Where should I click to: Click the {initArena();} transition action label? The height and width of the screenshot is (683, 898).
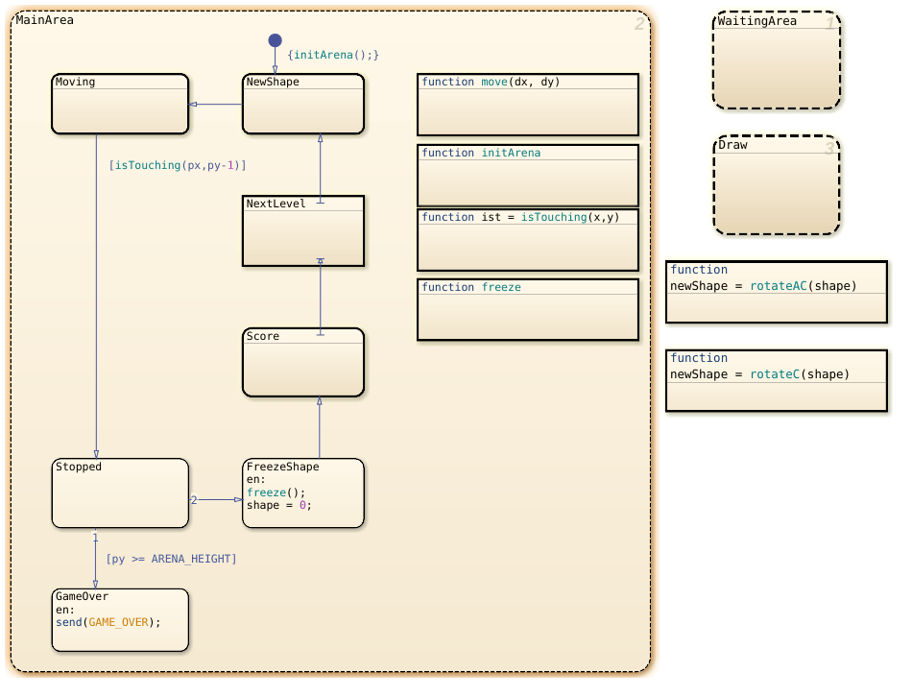(333, 55)
